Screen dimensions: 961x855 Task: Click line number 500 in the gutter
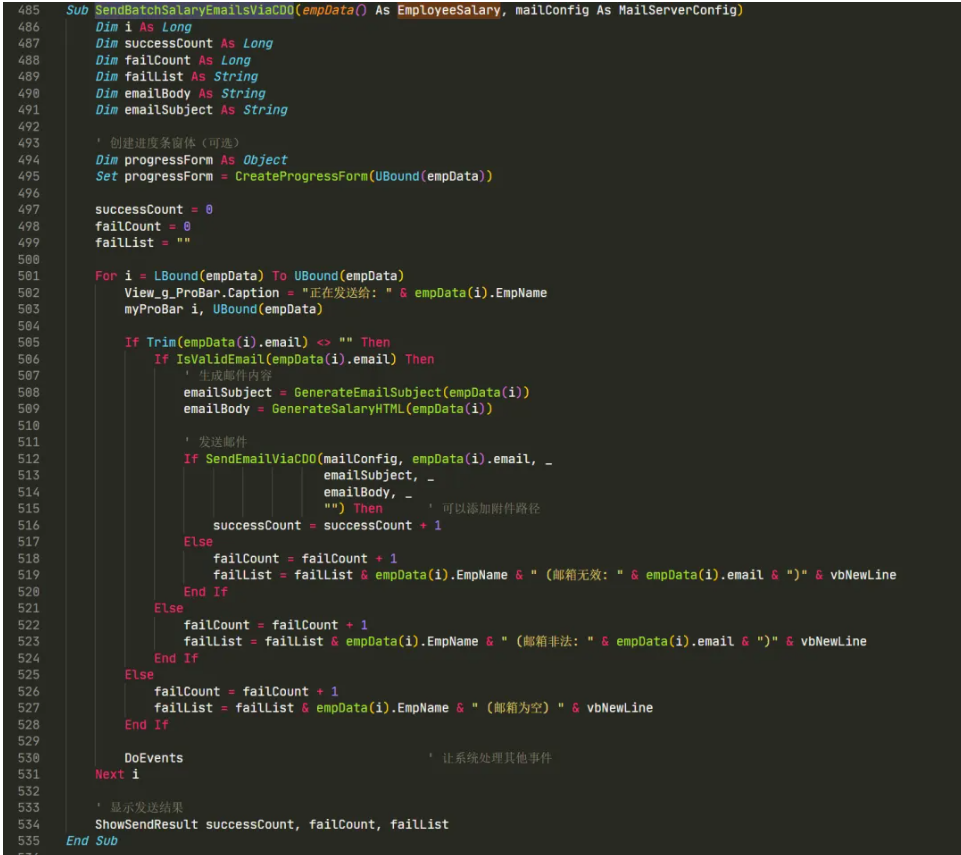(28, 260)
